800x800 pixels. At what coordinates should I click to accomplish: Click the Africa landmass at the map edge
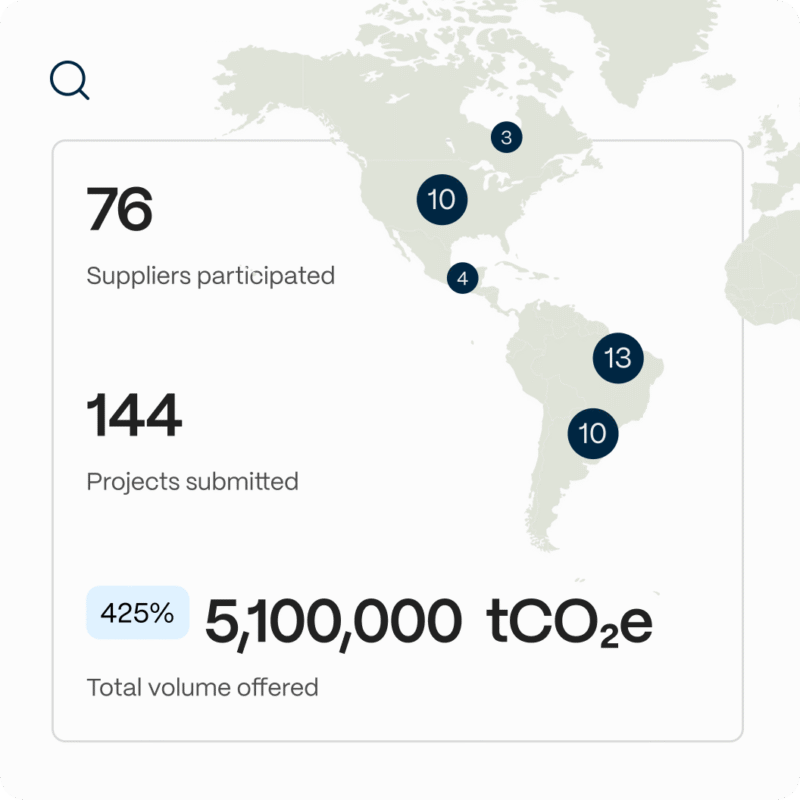pos(765,270)
